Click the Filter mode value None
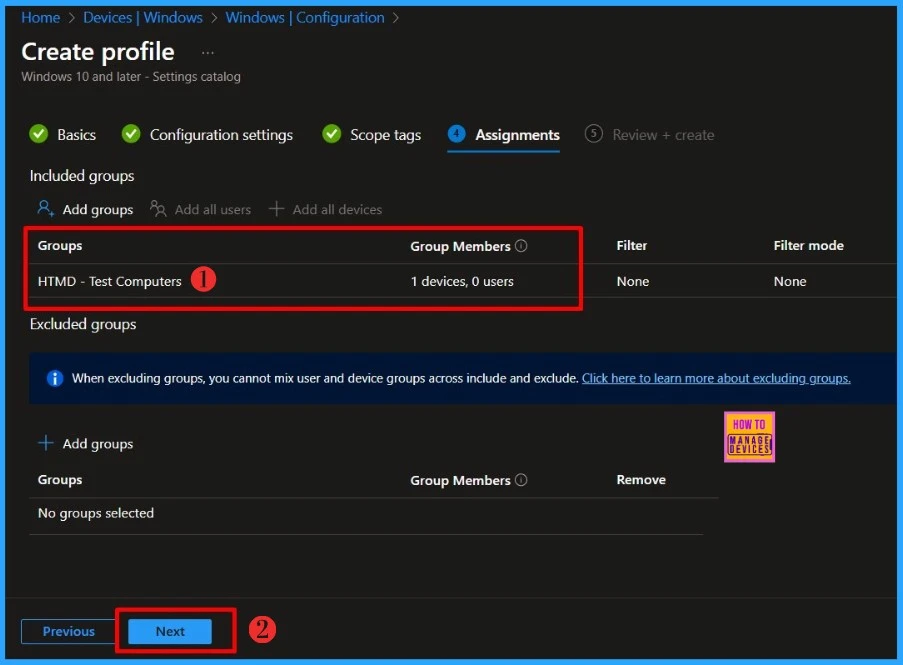Image resolution: width=903 pixels, height=665 pixels. [790, 282]
